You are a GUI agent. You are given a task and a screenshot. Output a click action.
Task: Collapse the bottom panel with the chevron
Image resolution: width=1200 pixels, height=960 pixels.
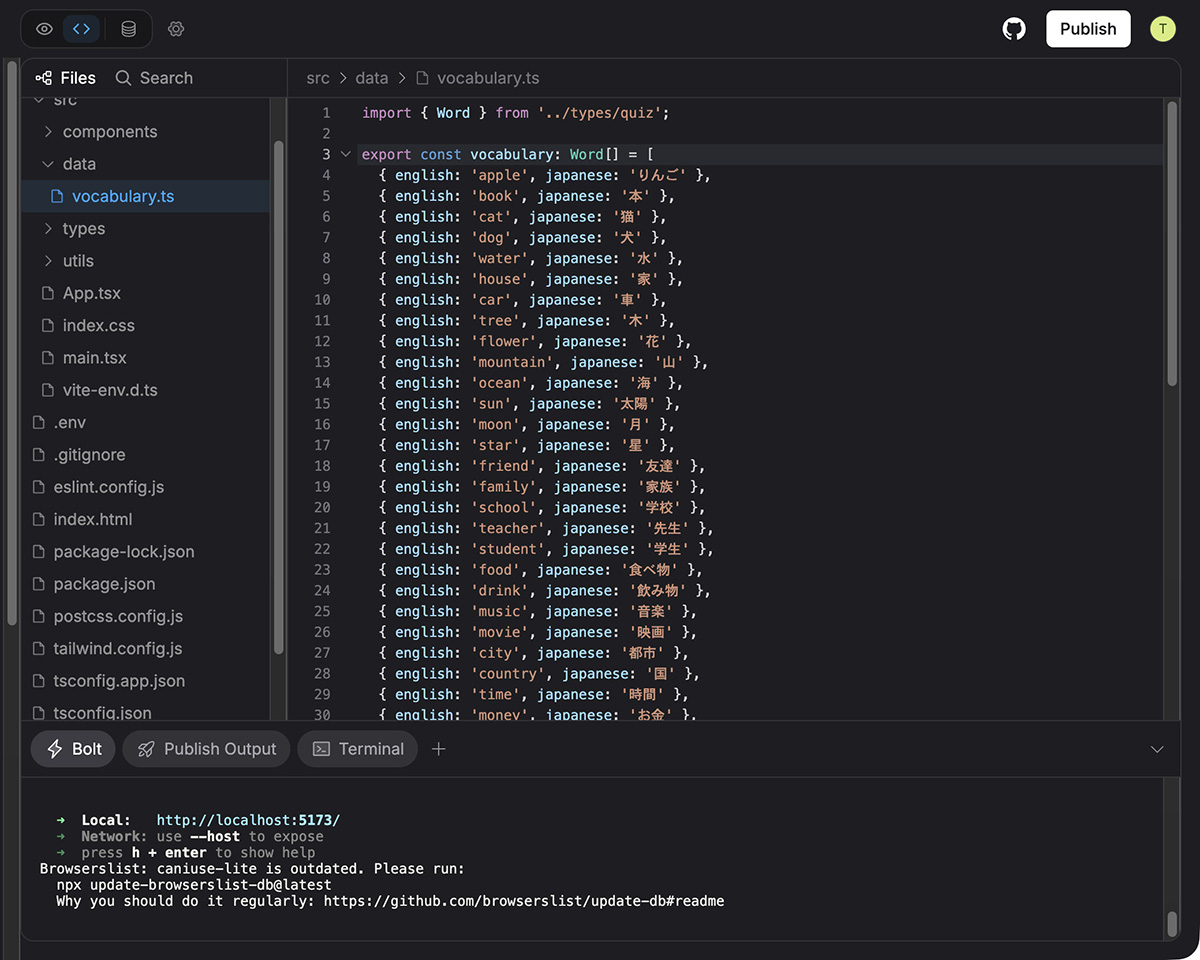click(x=1157, y=748)
